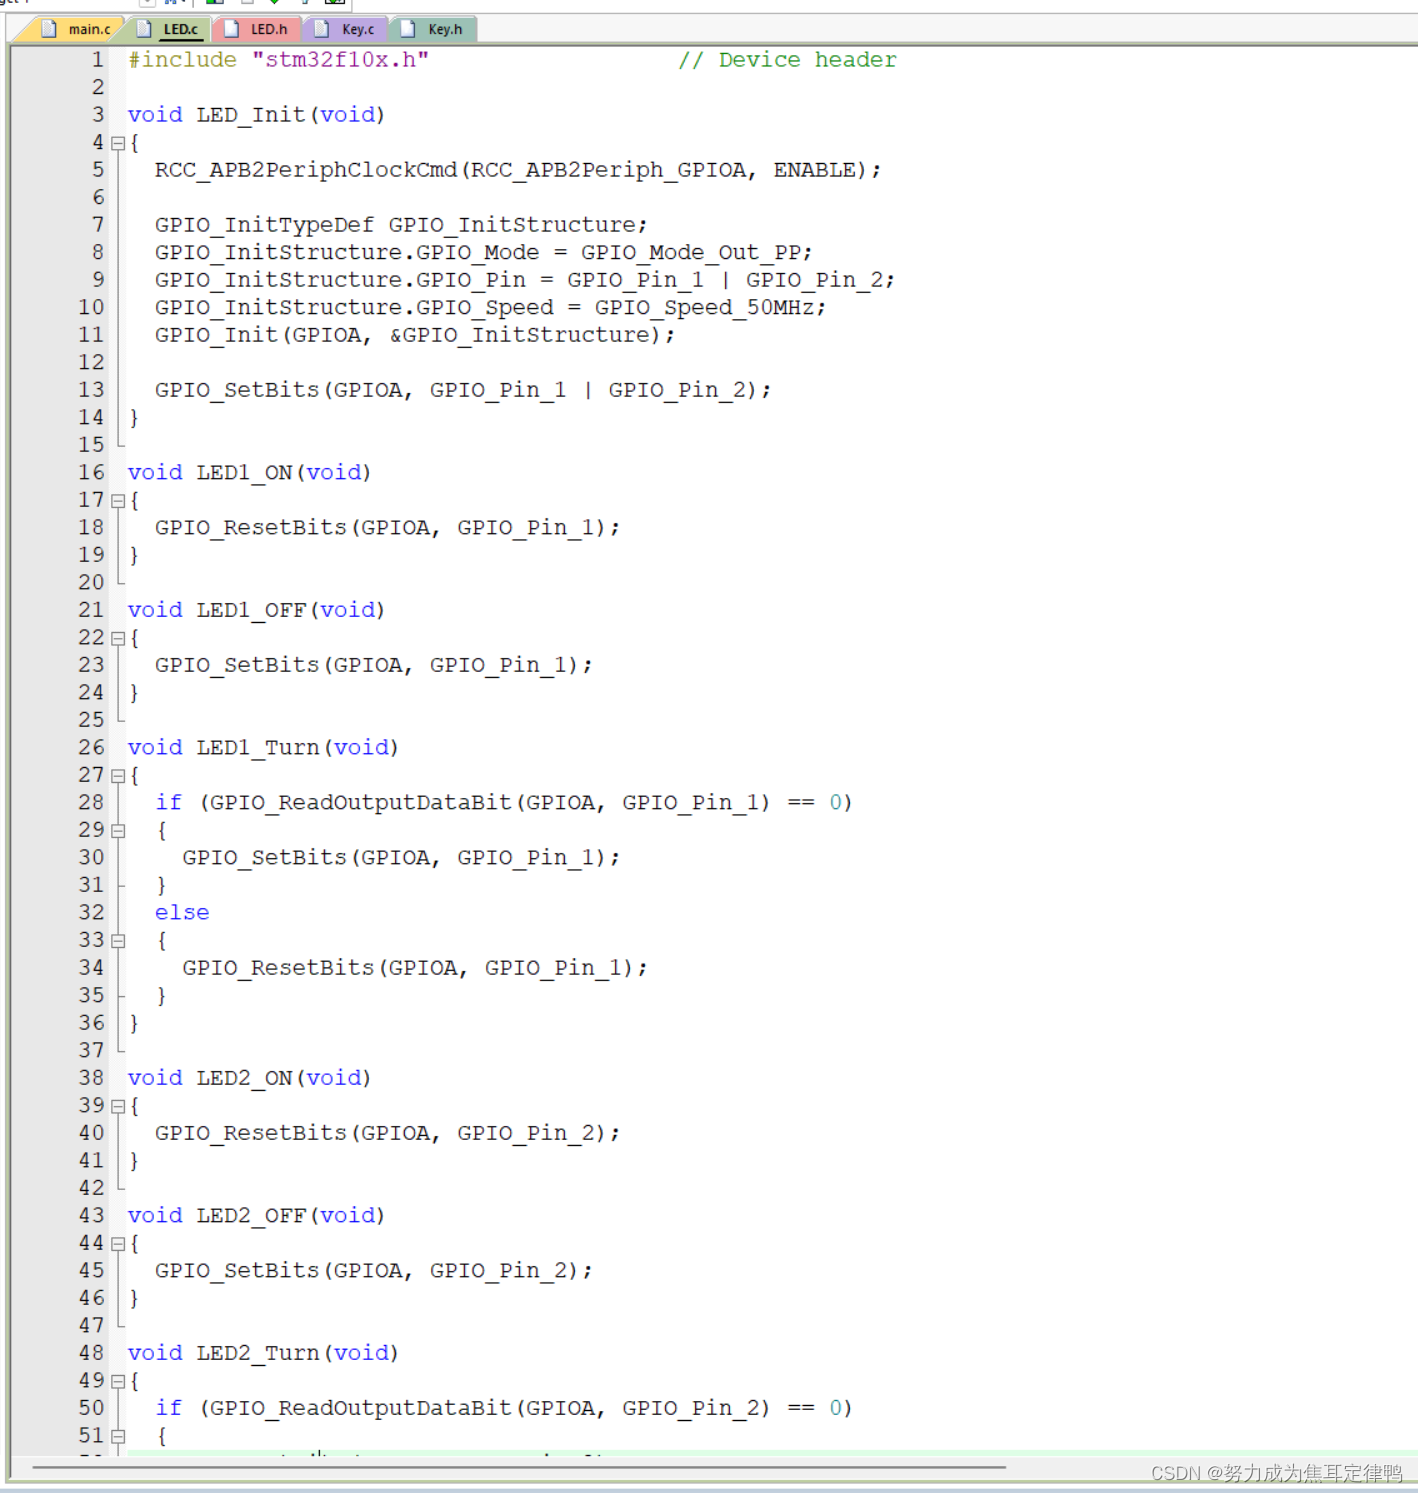
Task: Collapse LED1_ON function fold at line 17
Action: coord(118,501)
